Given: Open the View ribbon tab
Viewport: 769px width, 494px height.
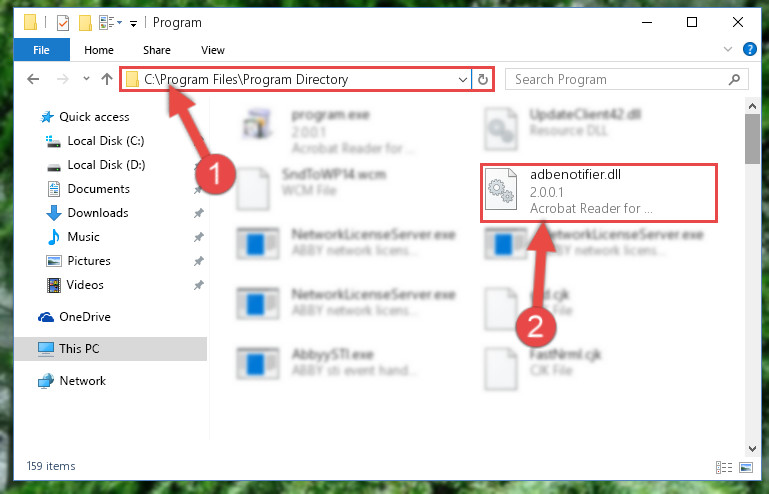Looking at the screenshot, I should point(212,50).
